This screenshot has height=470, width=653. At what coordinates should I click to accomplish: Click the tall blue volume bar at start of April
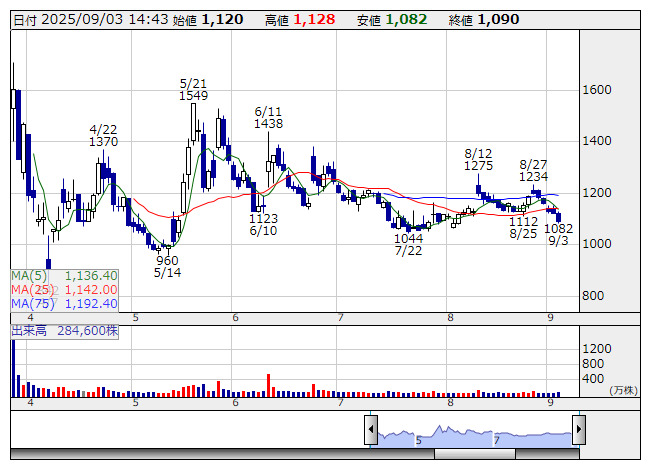13,368
